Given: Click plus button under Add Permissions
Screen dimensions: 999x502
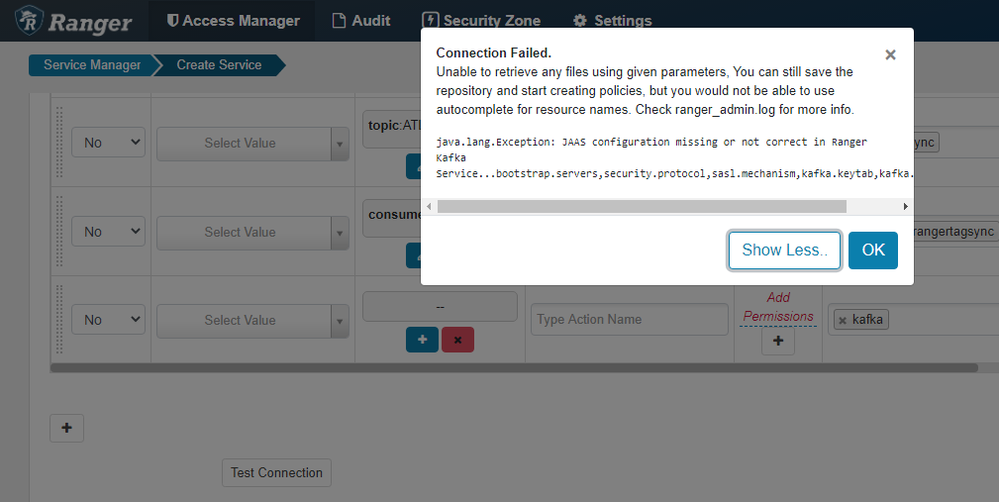Looking at the screenshot, I should (x=778, y=341).
